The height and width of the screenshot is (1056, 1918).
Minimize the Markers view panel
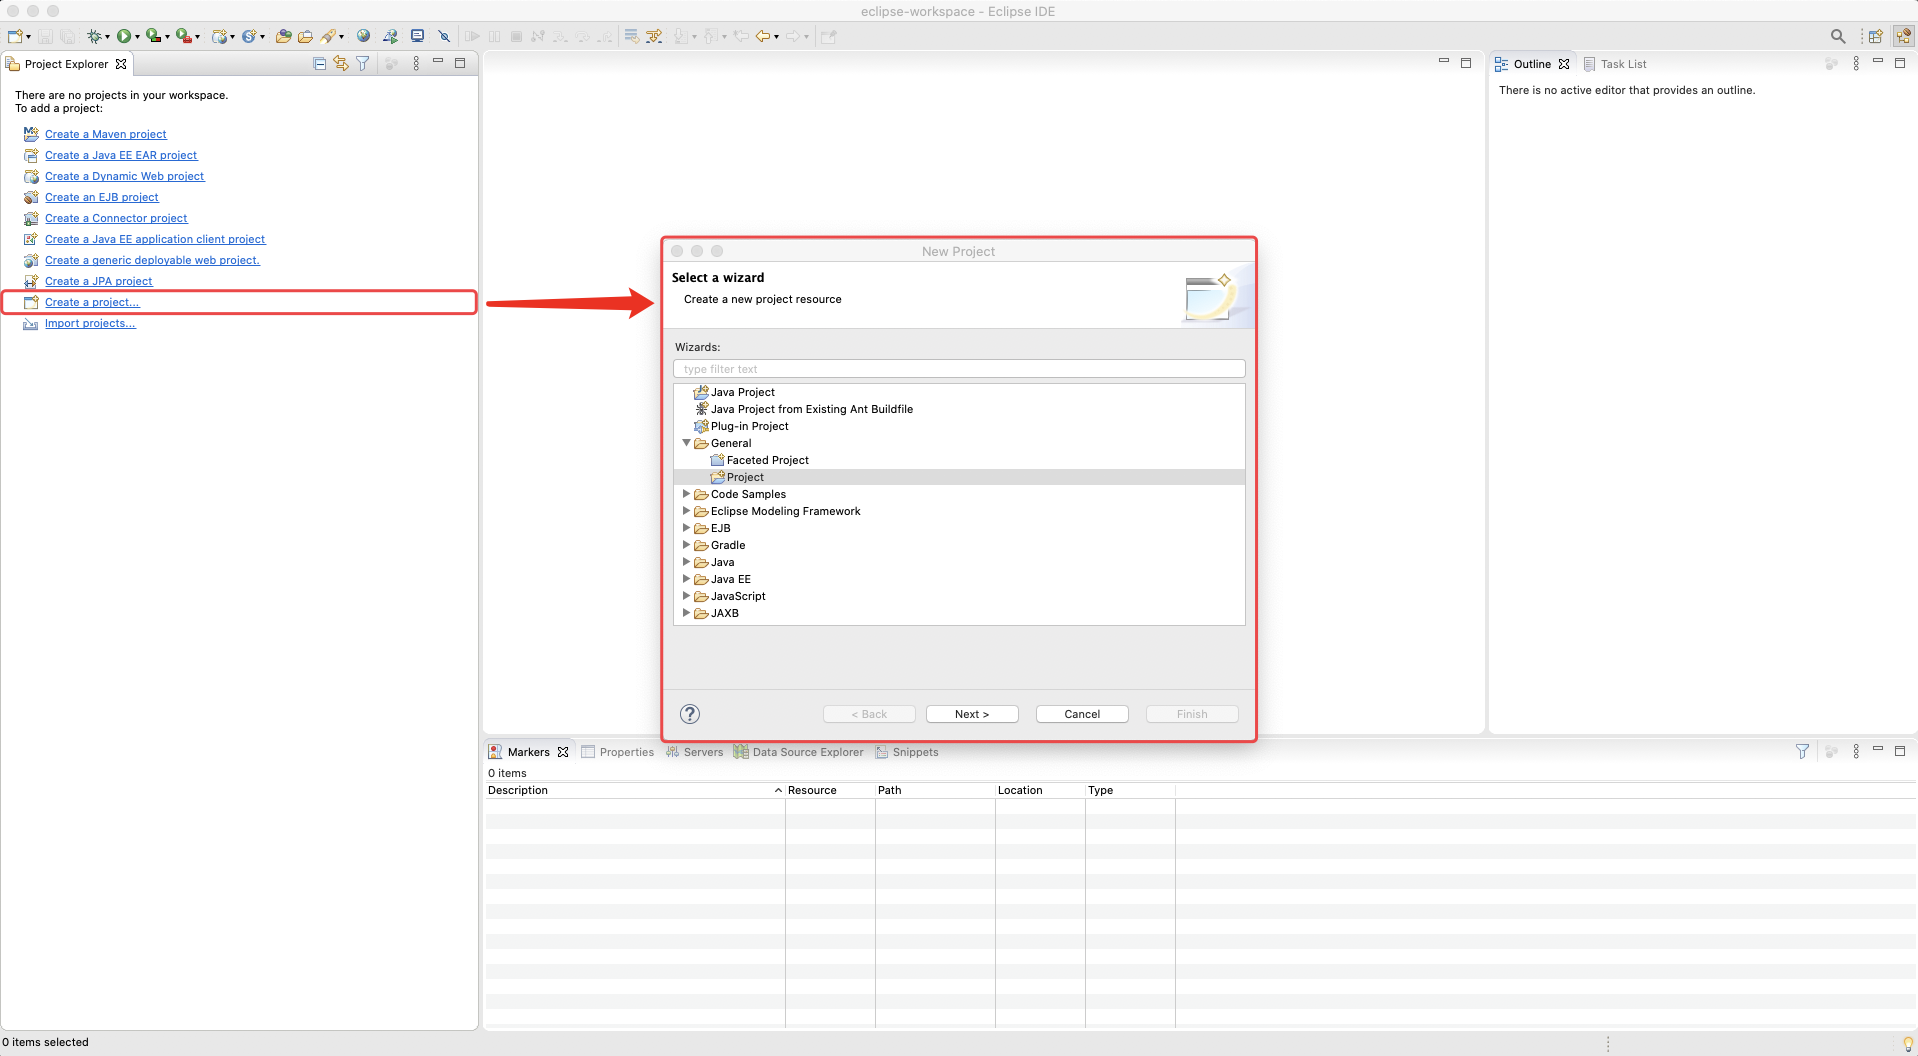[x=1878, y=749]
